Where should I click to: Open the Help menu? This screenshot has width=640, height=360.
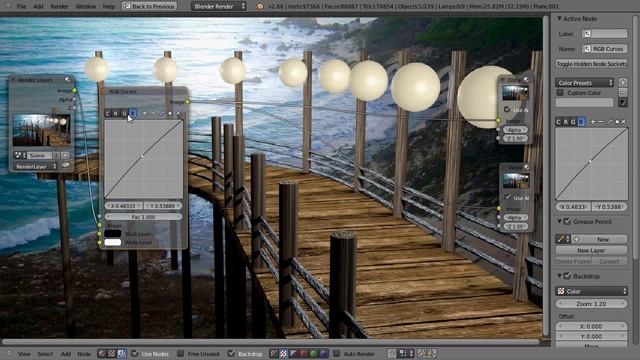[109, 6]
